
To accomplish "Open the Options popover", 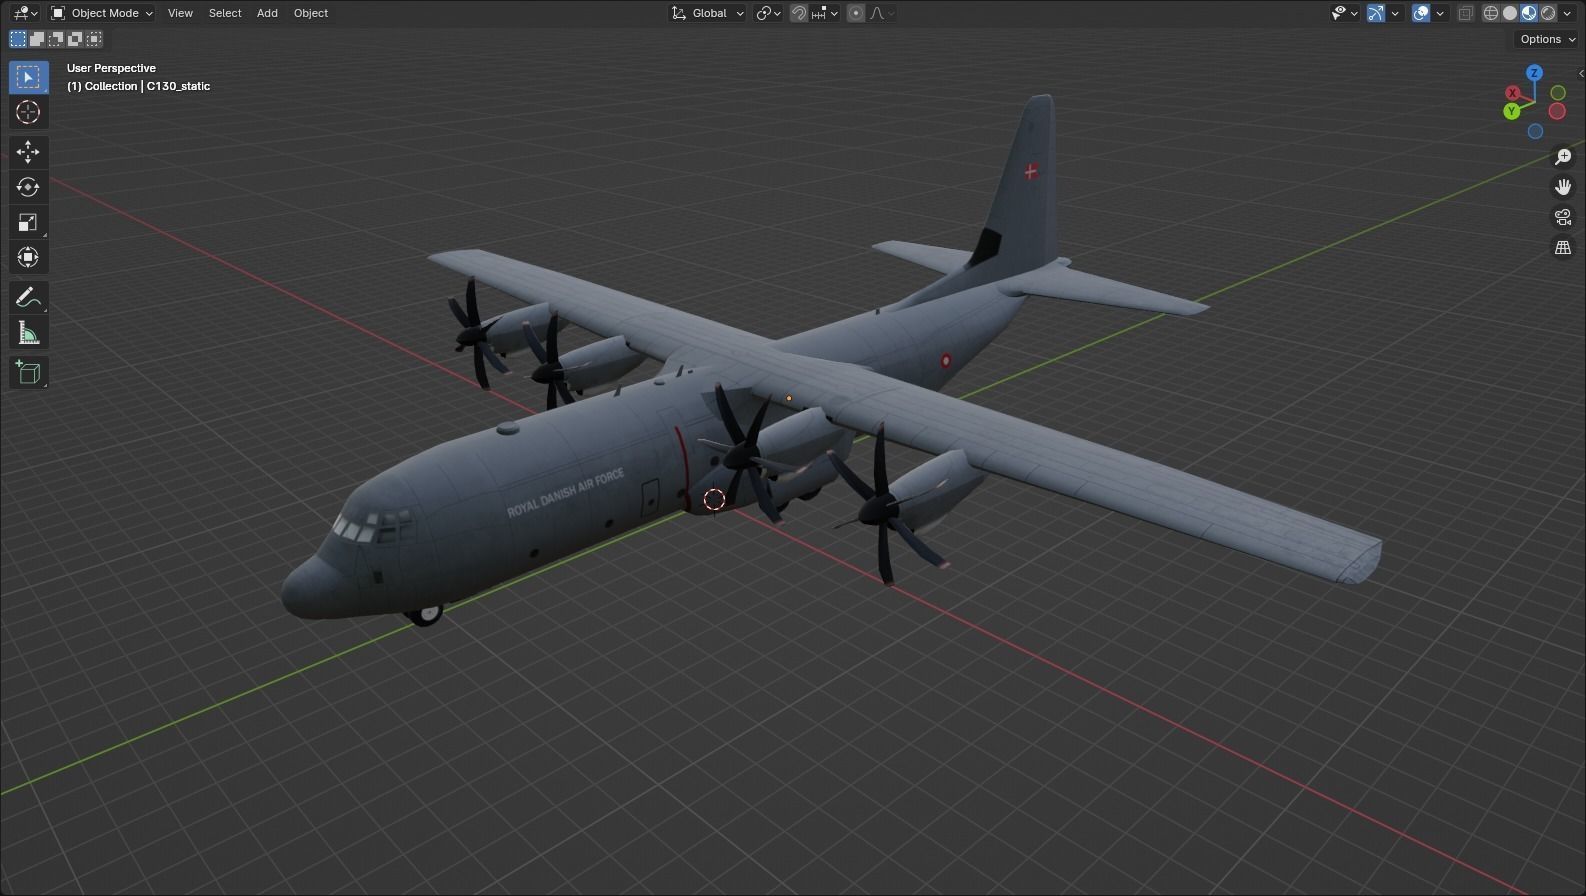I will (x=1546, y=39).
